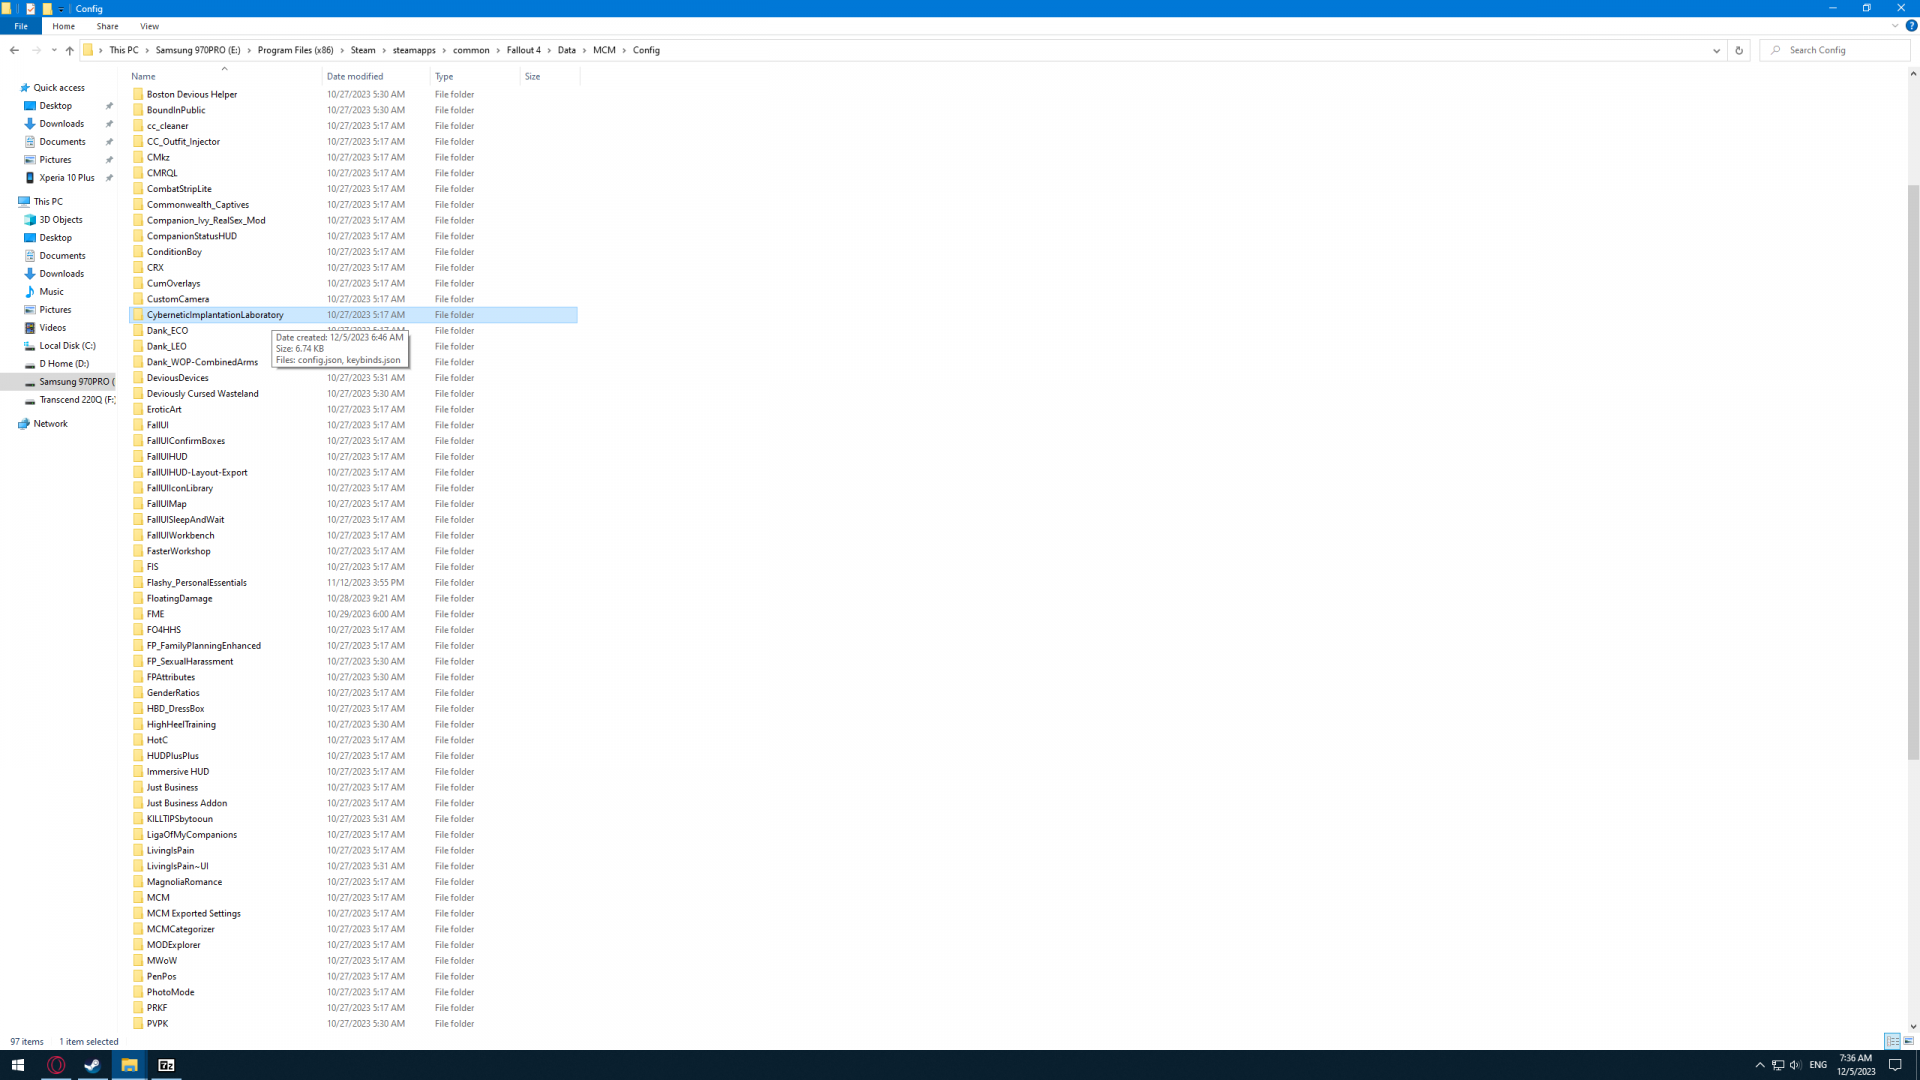This screenshot has width=1920, height=1080.
Task: Open the Help question mark icon
Action: tap(1911, 26)
